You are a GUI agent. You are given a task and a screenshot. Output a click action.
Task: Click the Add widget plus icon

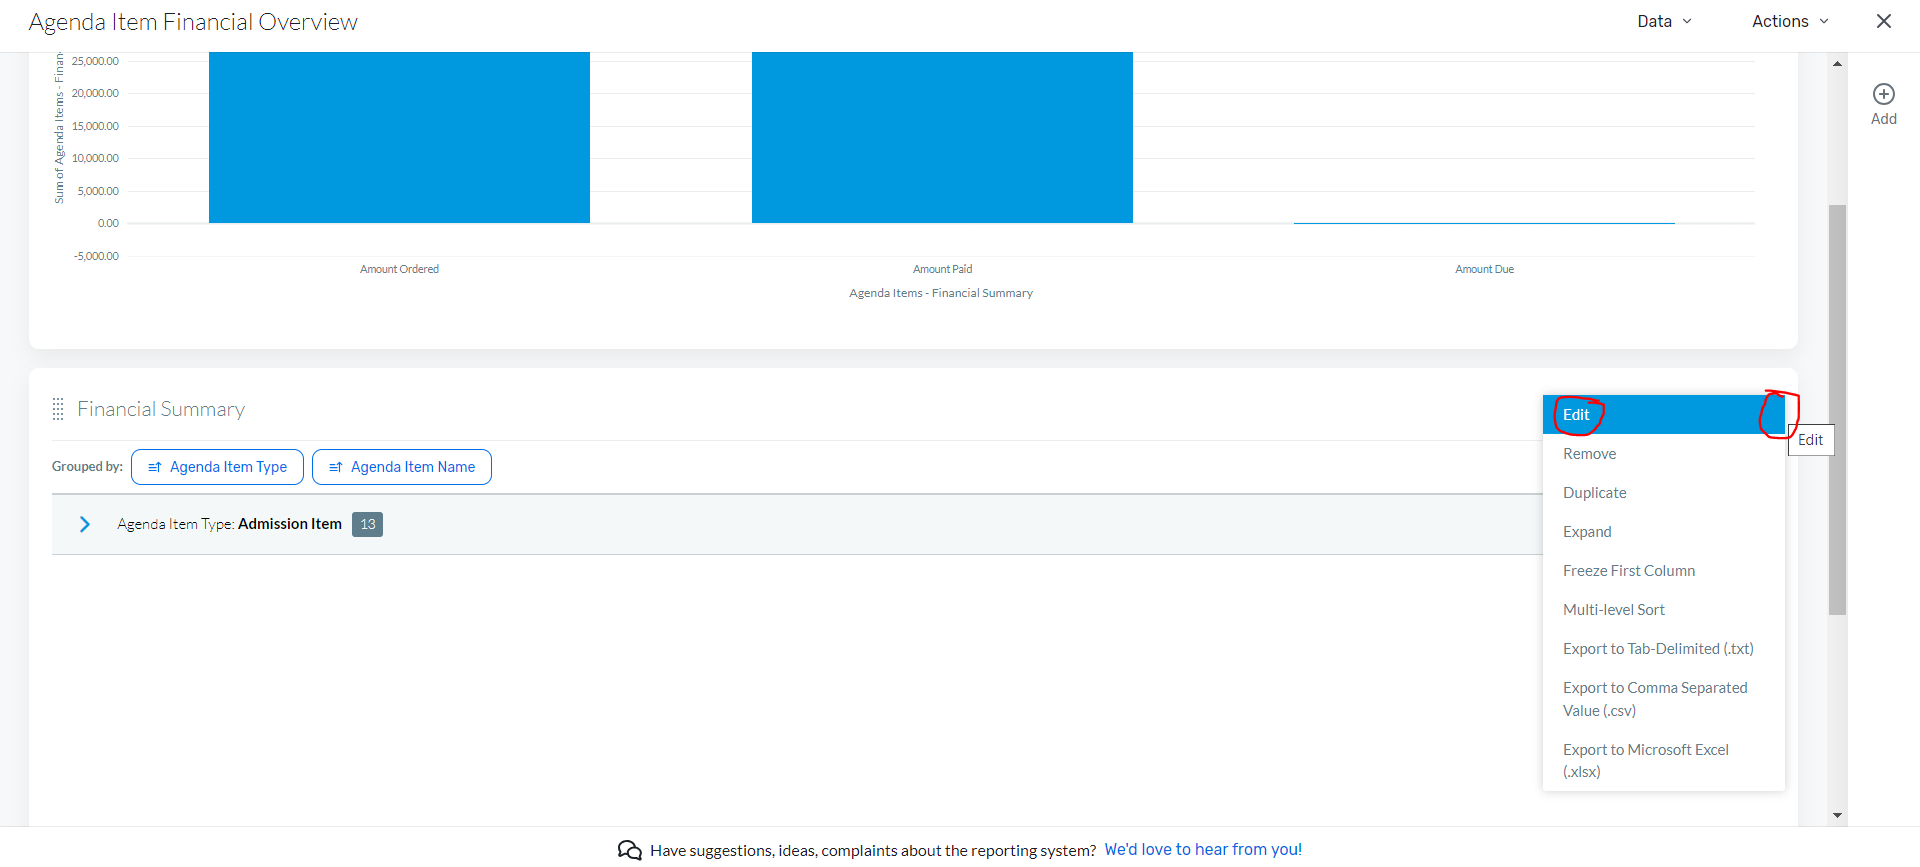pos(1883,94)
